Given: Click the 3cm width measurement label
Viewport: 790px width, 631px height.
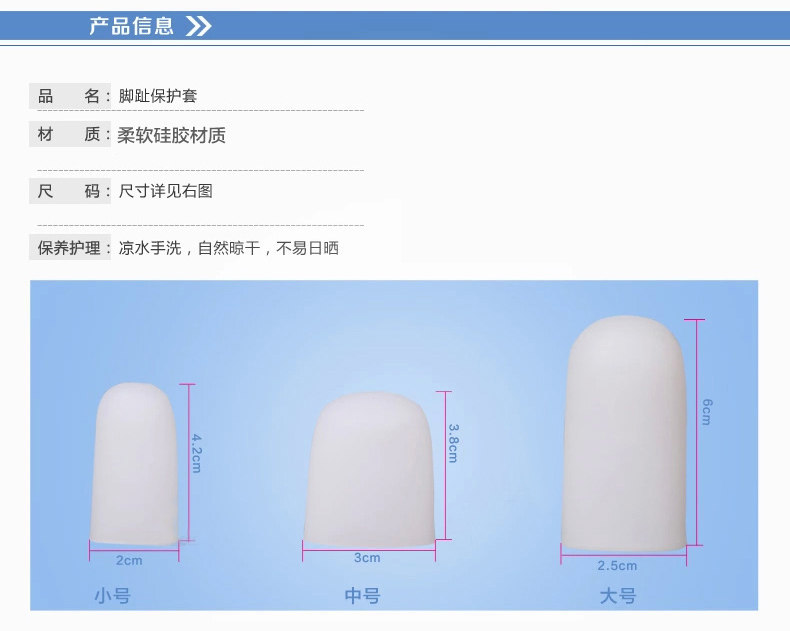Looking at the screenshot, I should click(x=367, y=558).
